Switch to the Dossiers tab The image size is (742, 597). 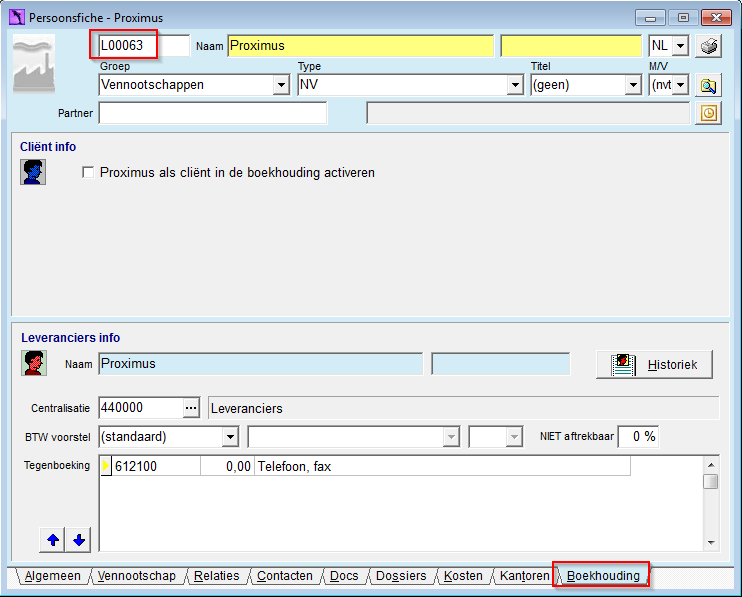401,576
